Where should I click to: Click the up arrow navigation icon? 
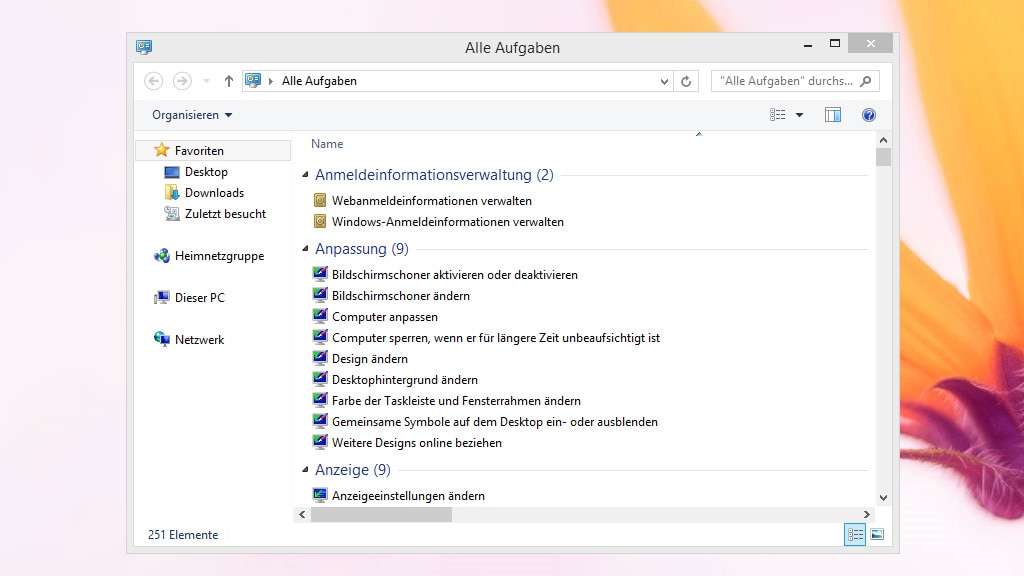228,81
